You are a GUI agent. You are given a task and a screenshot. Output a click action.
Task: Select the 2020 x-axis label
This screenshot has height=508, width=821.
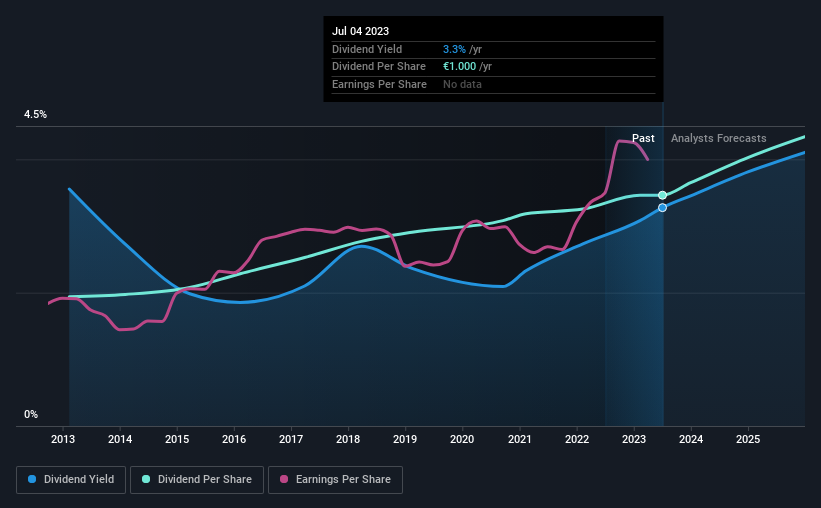[462, 439]
